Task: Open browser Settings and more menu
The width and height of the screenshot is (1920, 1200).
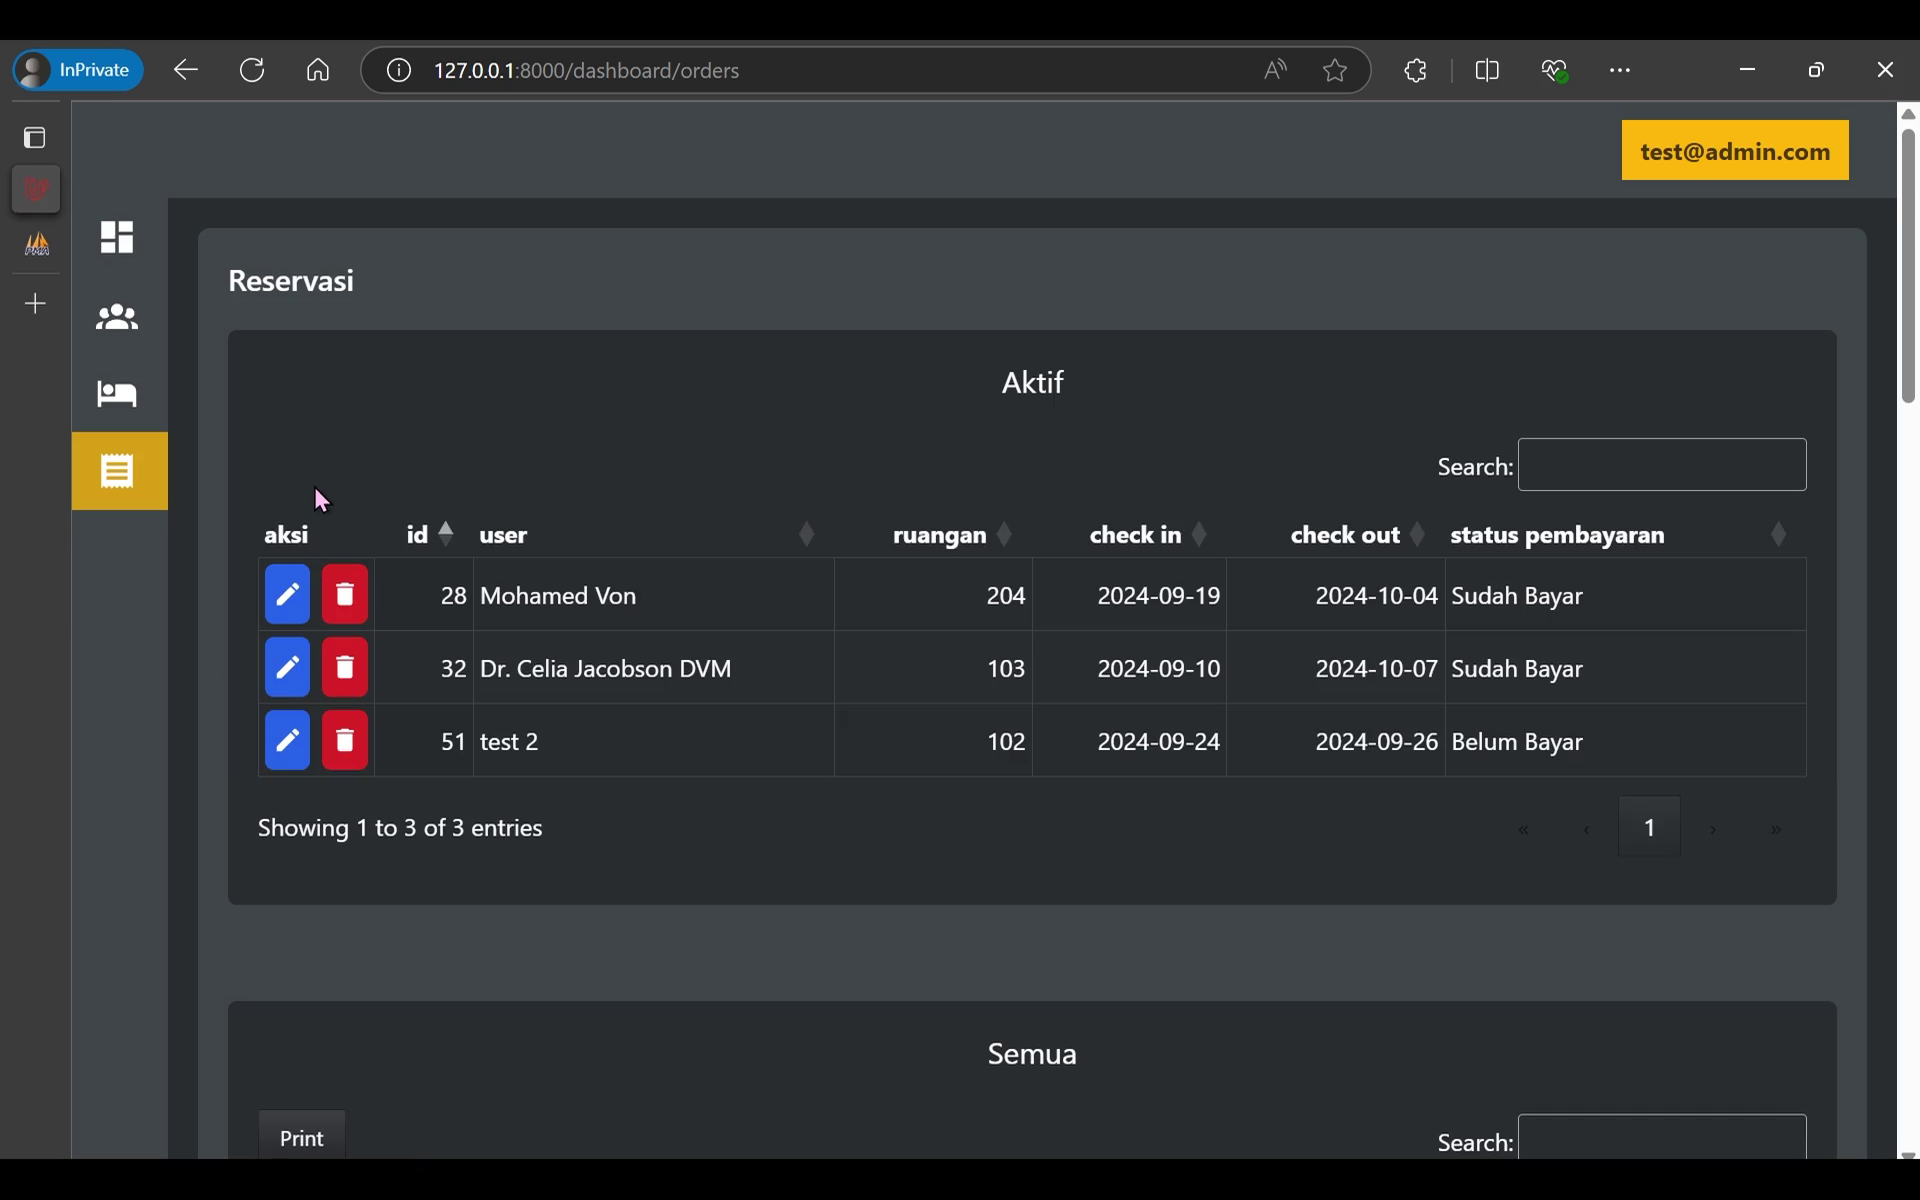Action: [x=1620, y=70]
